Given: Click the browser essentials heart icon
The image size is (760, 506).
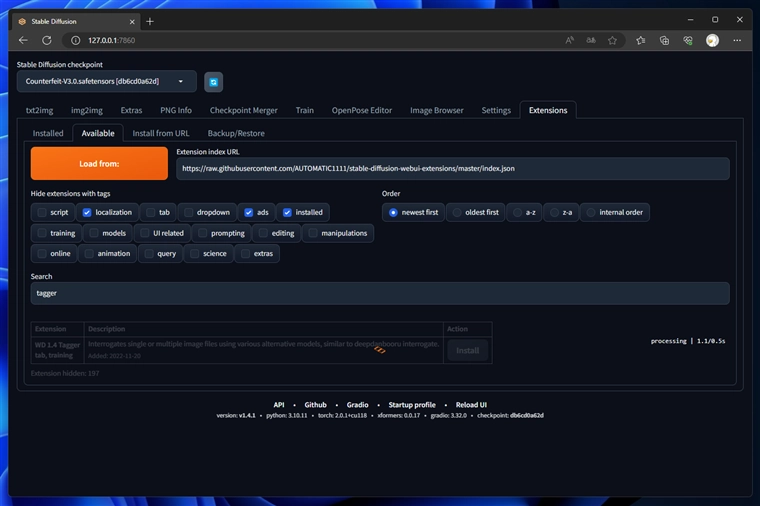Looking at the screenshot, I should (688, 40).
